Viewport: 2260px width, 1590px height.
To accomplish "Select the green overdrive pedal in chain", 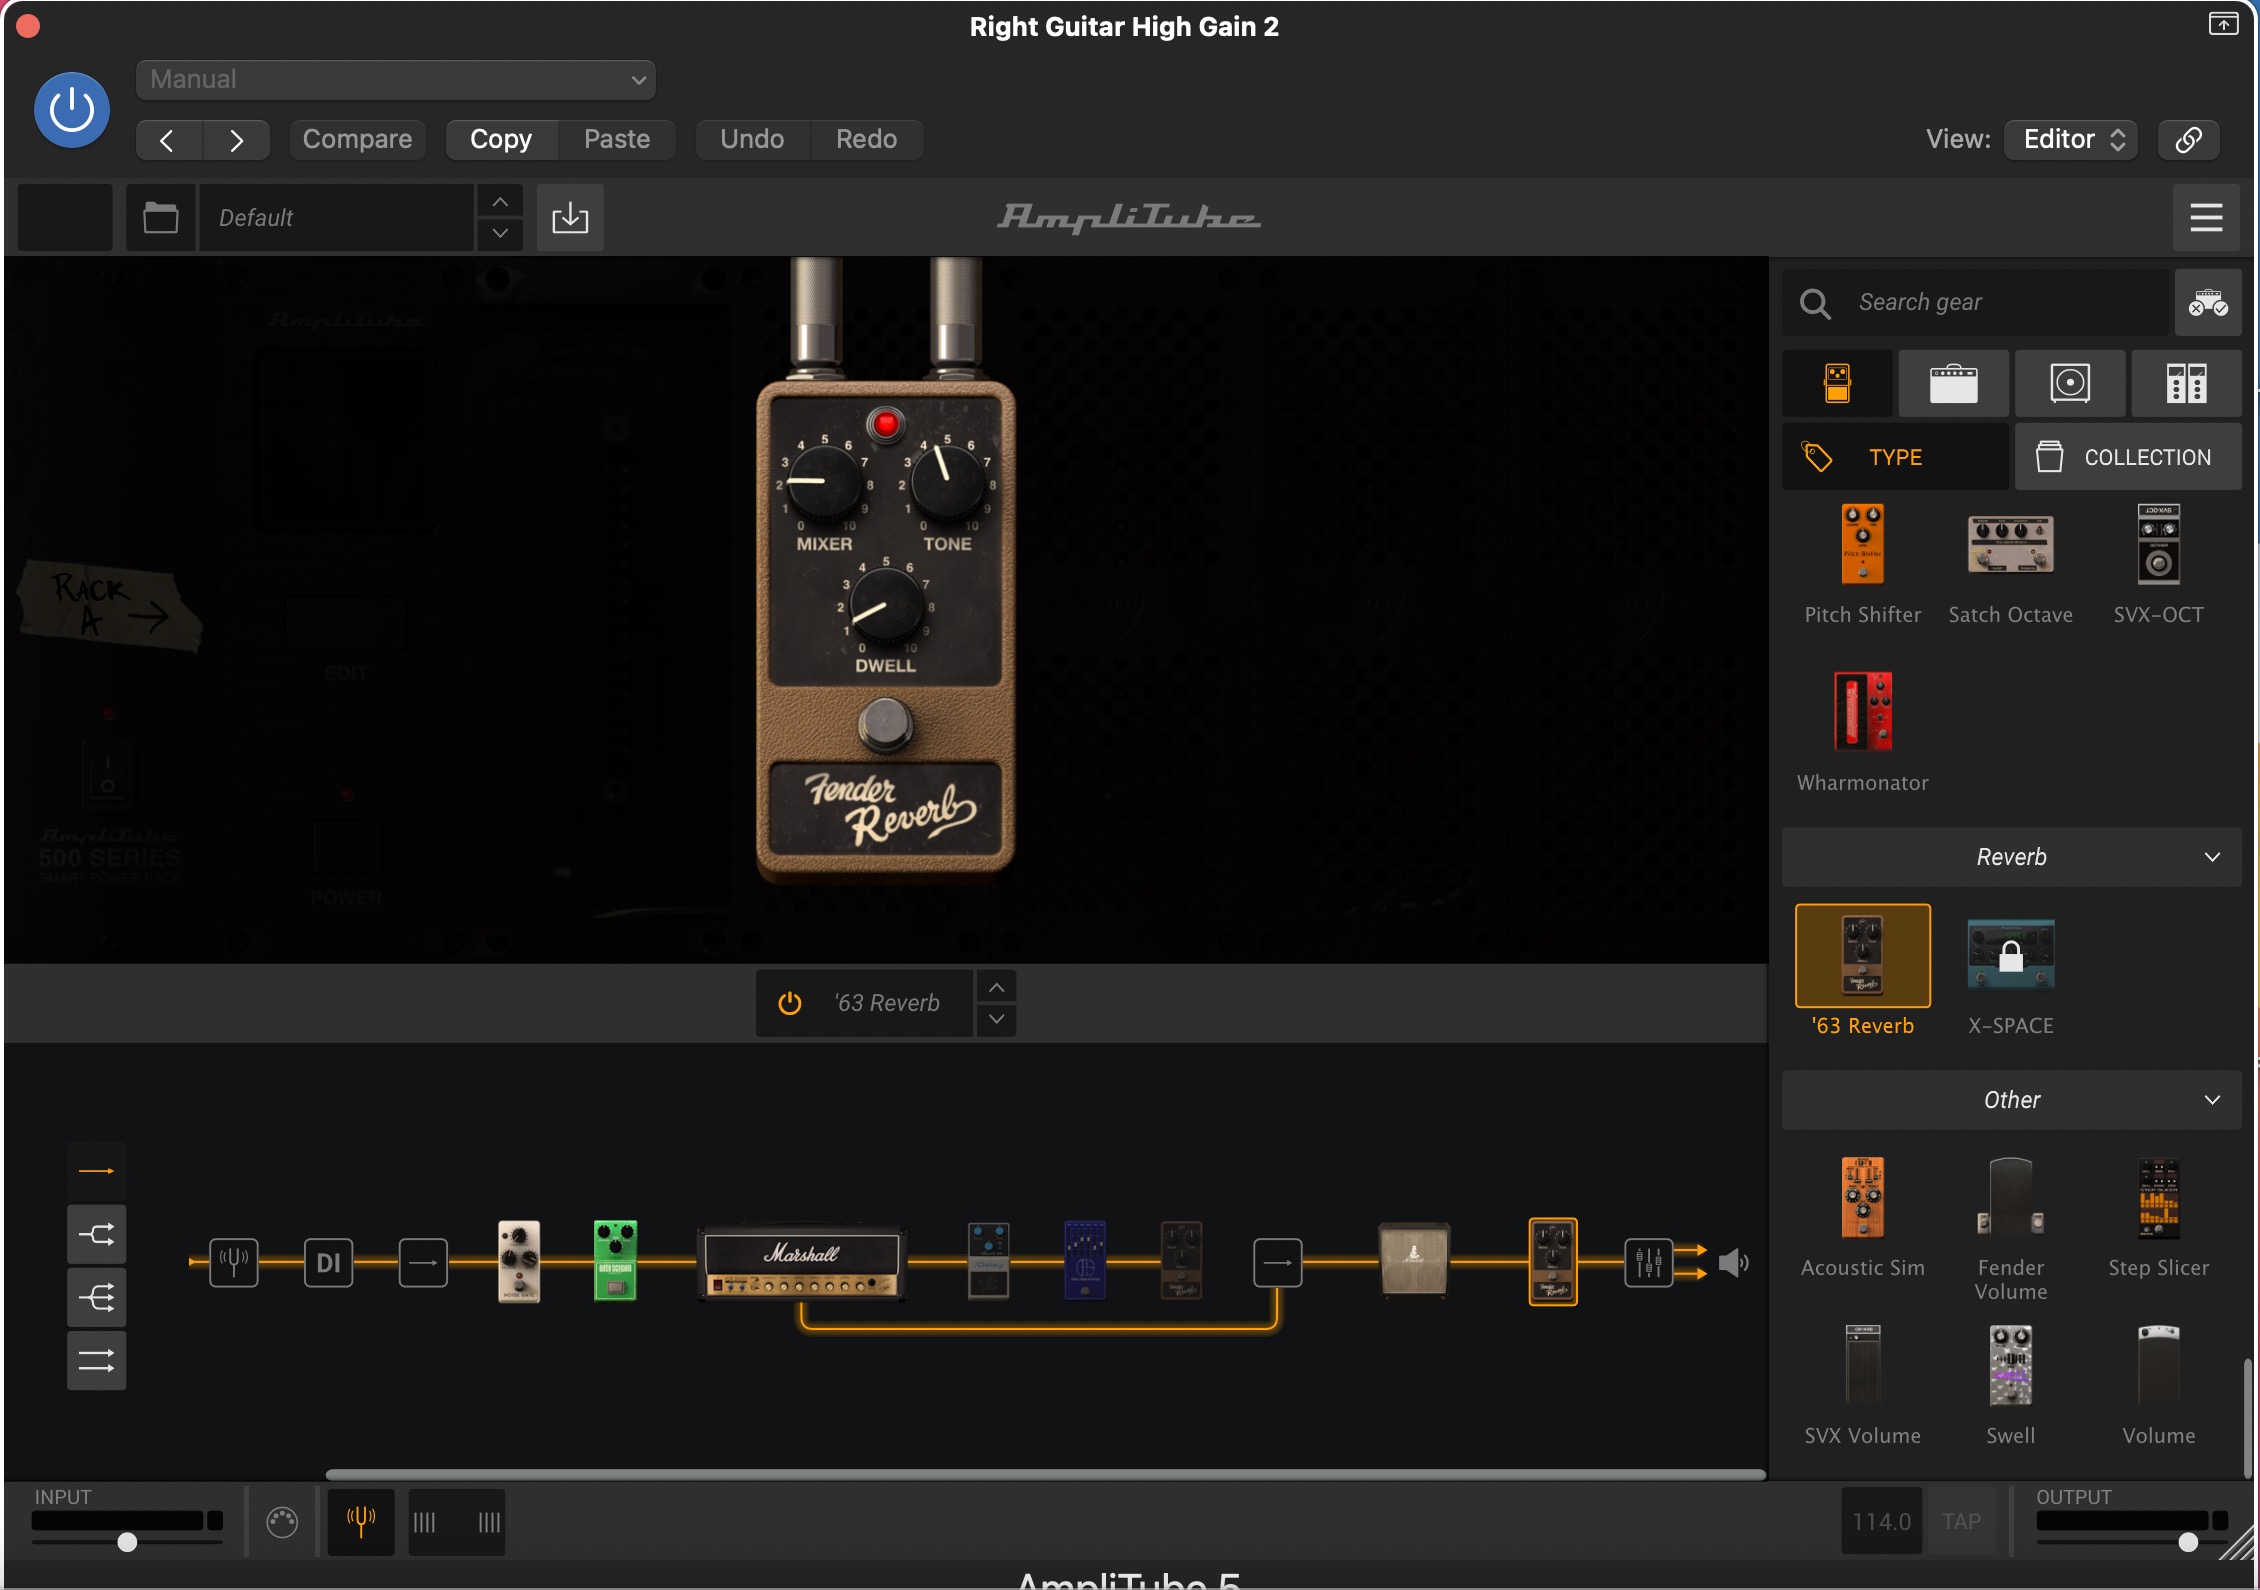I will tap(615, 1261).
